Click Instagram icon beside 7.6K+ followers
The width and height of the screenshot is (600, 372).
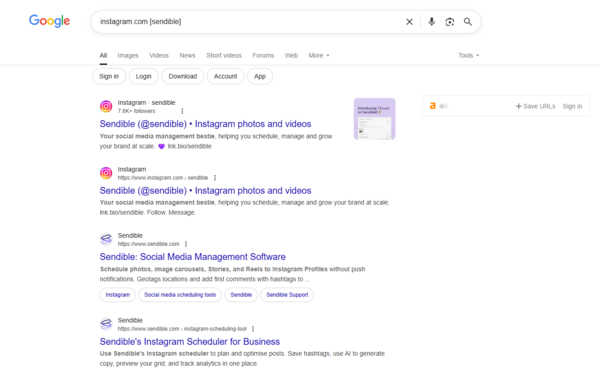coord(106,106)
